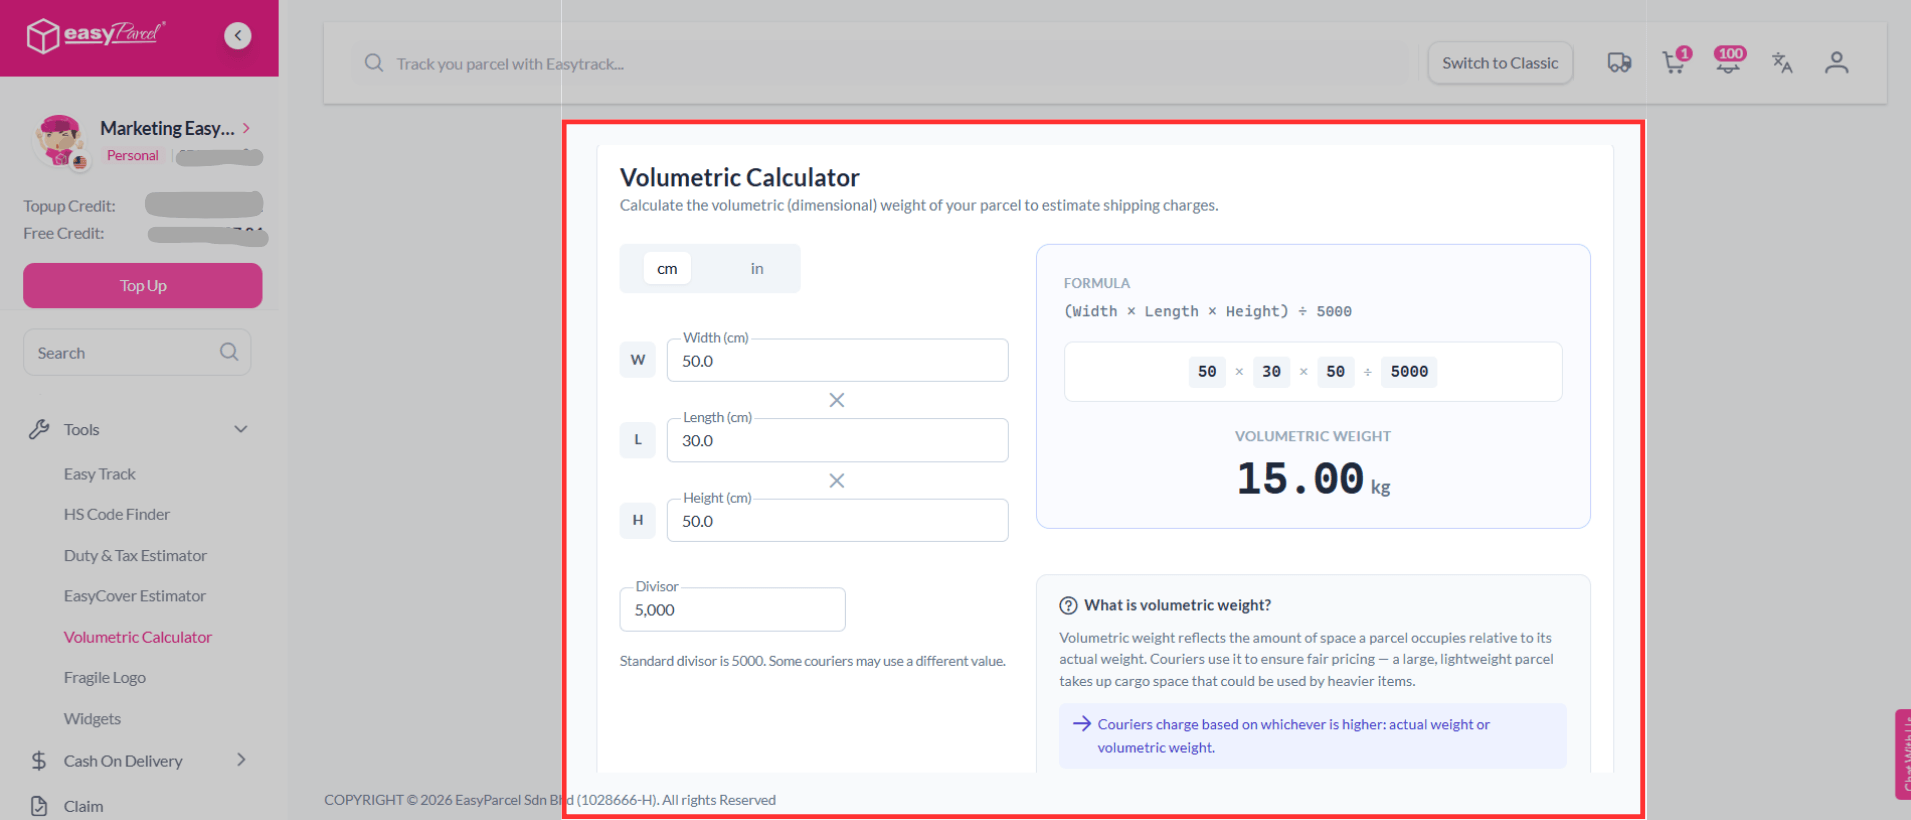The image size is (1911, 820).
Task: Click the Easytrack parcel tracking search field
Action: tap(880, 63)
